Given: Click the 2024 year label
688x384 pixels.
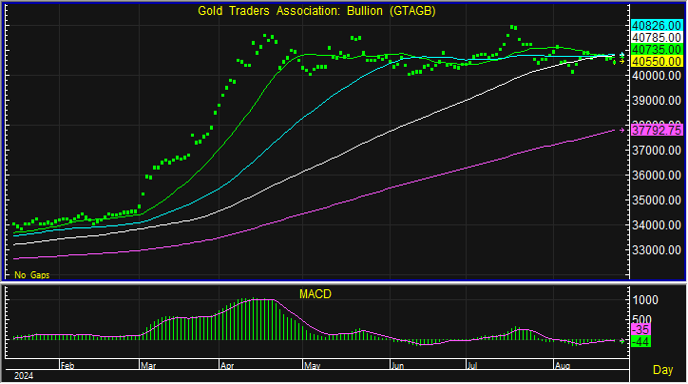Looking at the screenshot, I should point(24,376).
